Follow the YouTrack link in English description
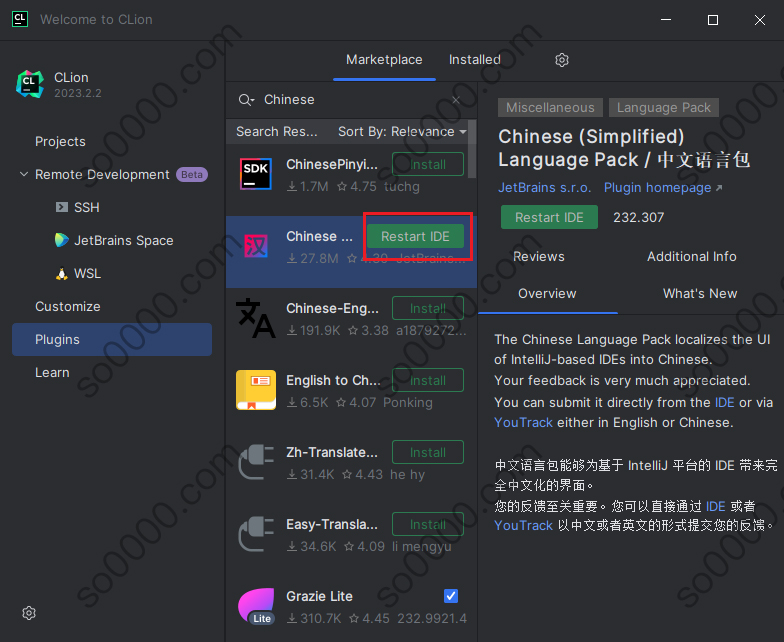The width and height of the screenshot is (784, 642). click(523, 423)
